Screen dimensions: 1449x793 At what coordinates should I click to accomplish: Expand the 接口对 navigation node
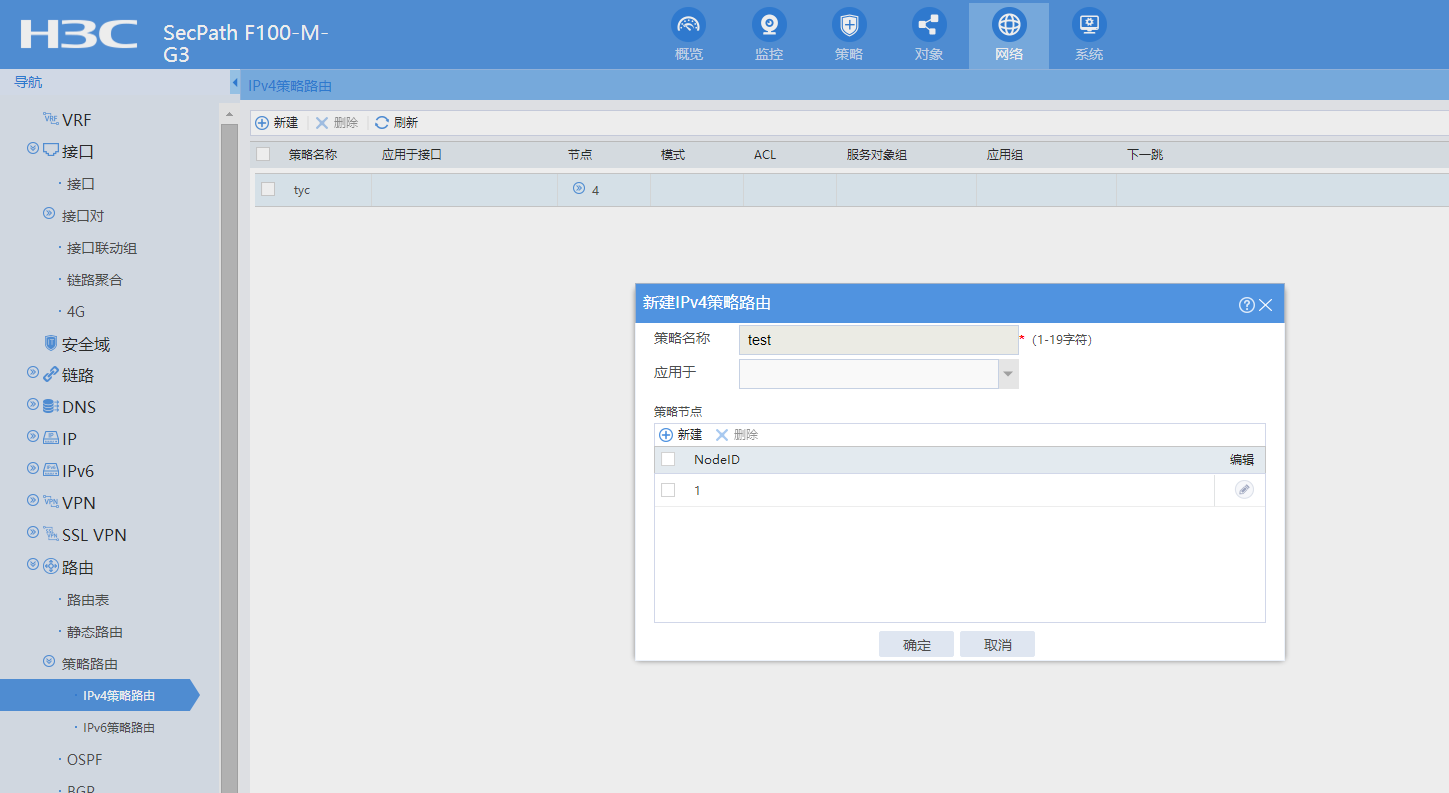coord(49,214)
